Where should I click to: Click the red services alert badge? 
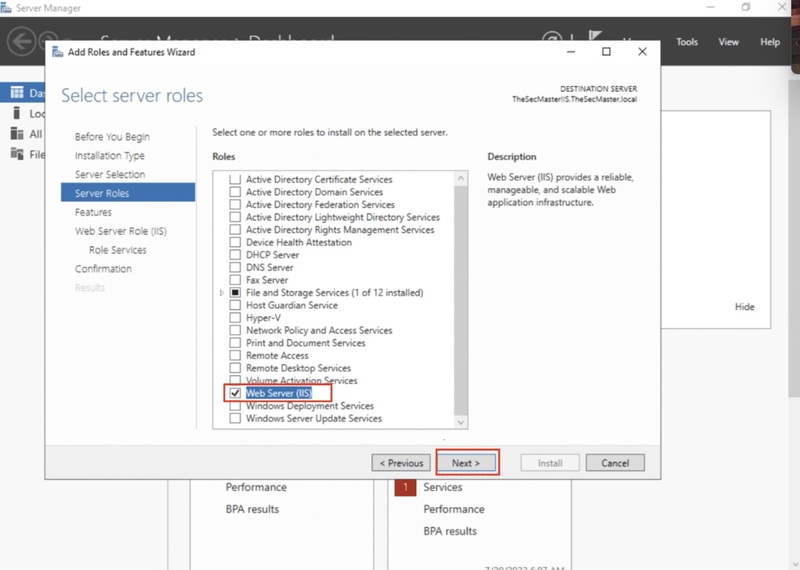pos(405,487)
